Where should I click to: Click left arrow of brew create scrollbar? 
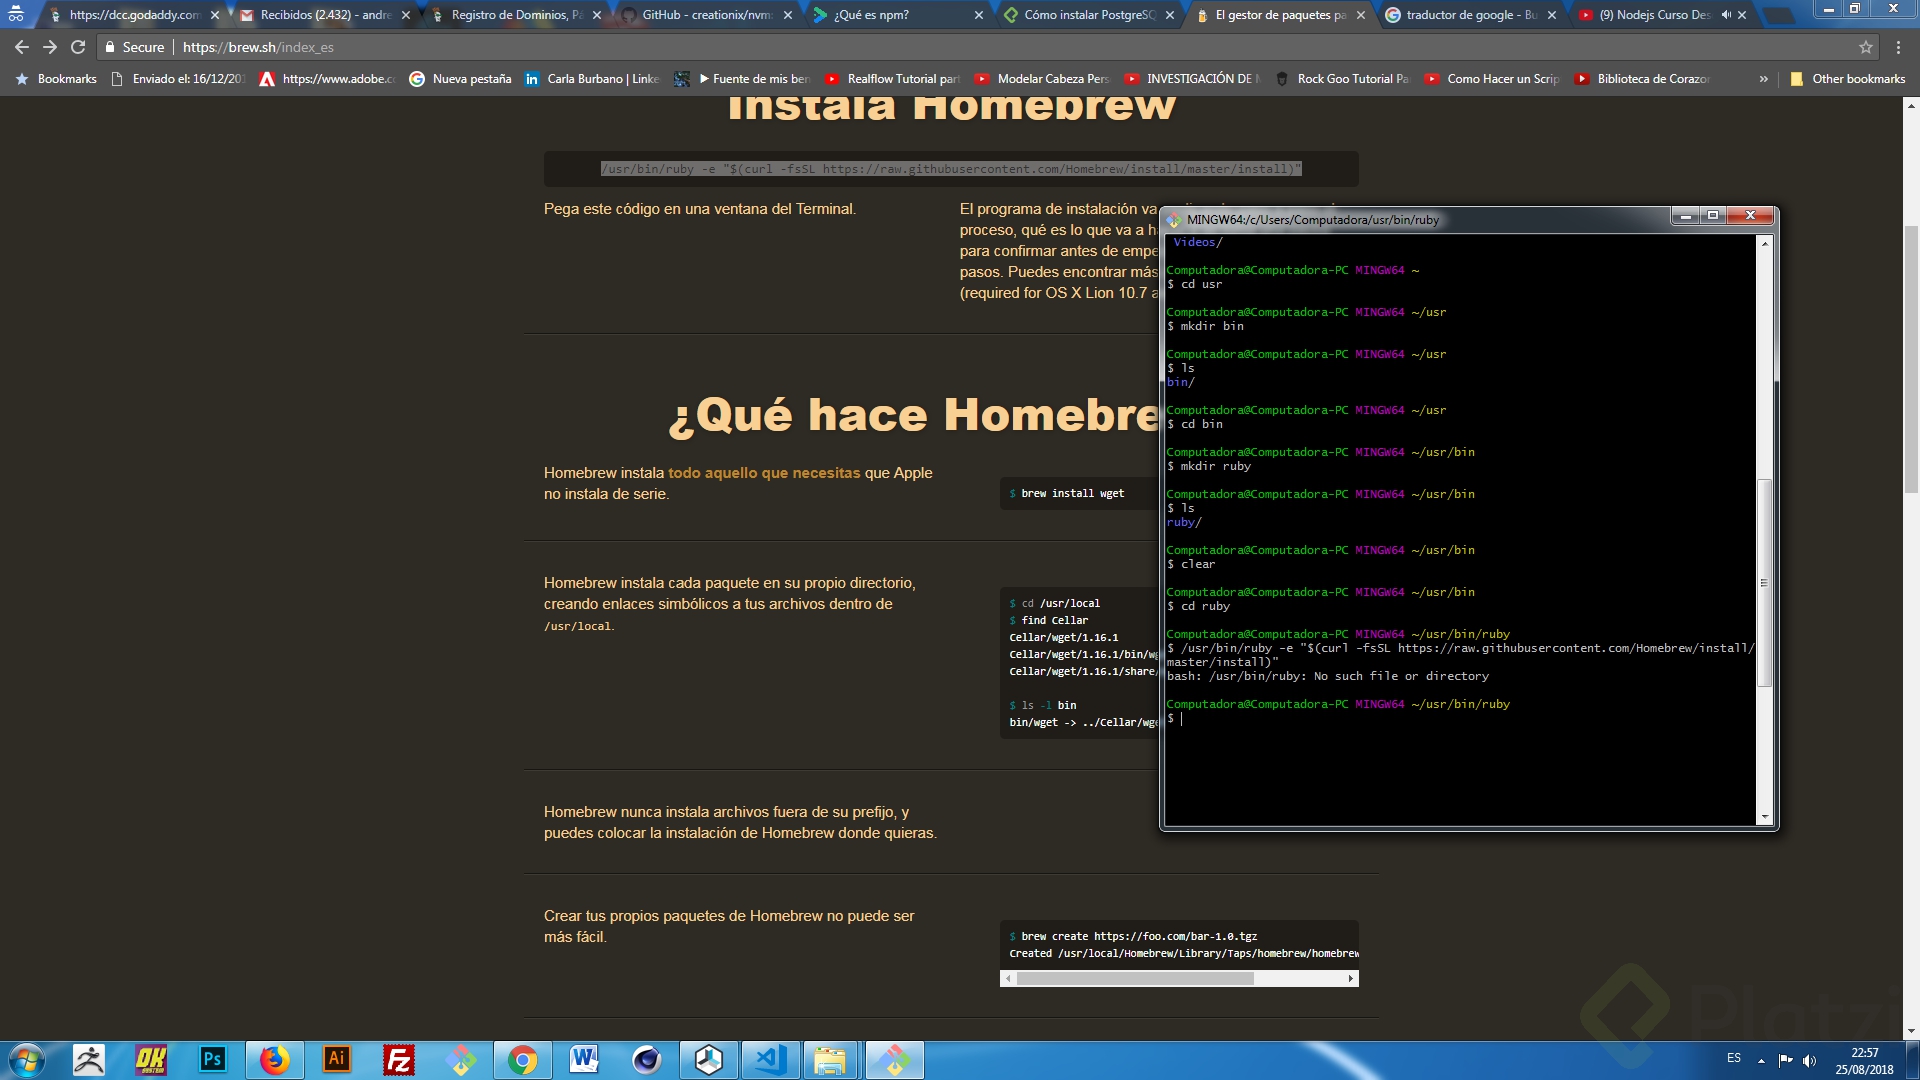click(1008, 979)
